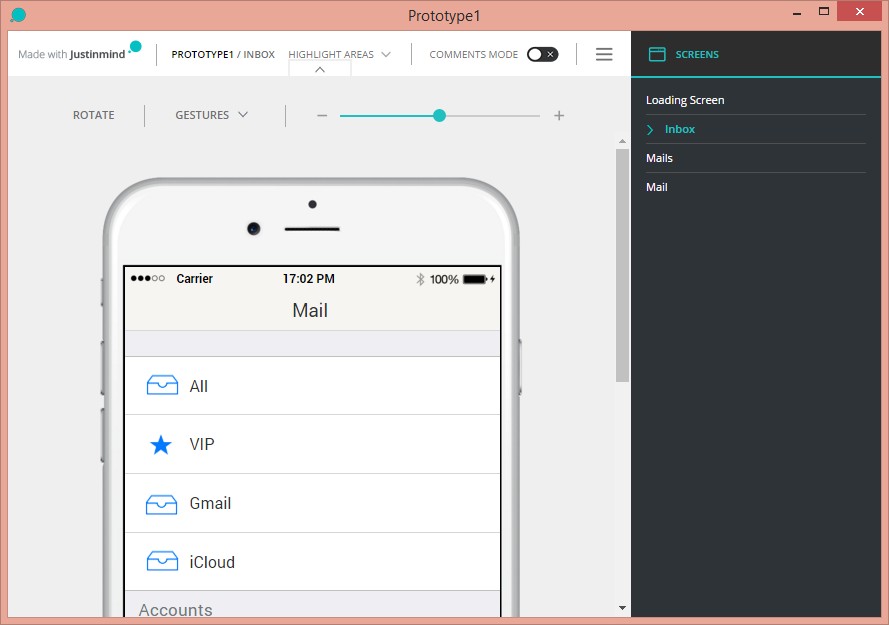Click the vertical scrollbar thumb
The height and width of the screenshot is (625, 889).
point(622,265)
